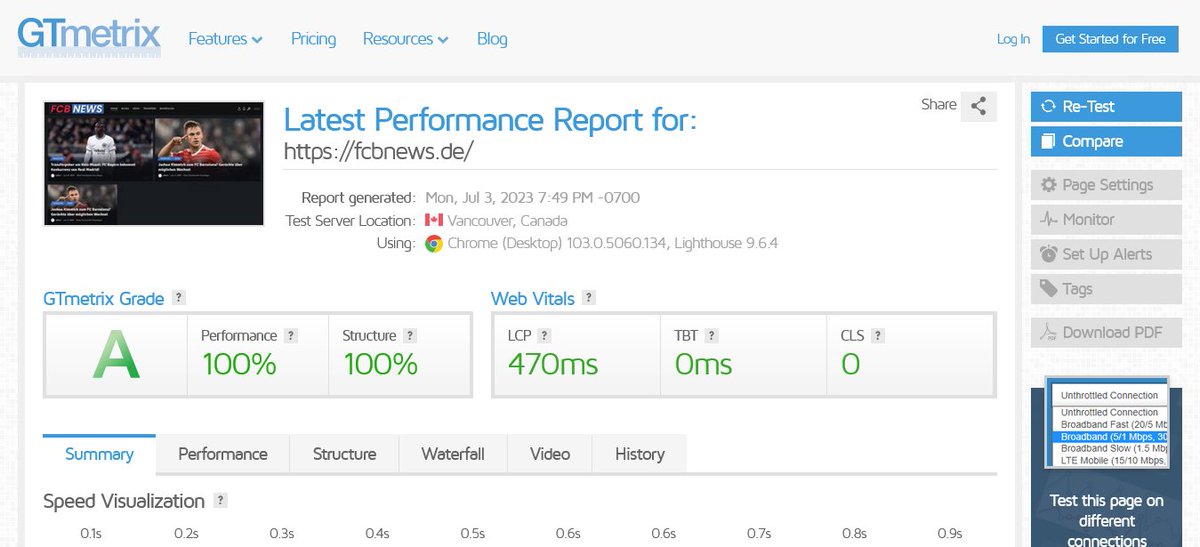The width and height of the screenshot is (1200, 547).
Task: Click the Chrome browser icon
Action: point(434,243)
